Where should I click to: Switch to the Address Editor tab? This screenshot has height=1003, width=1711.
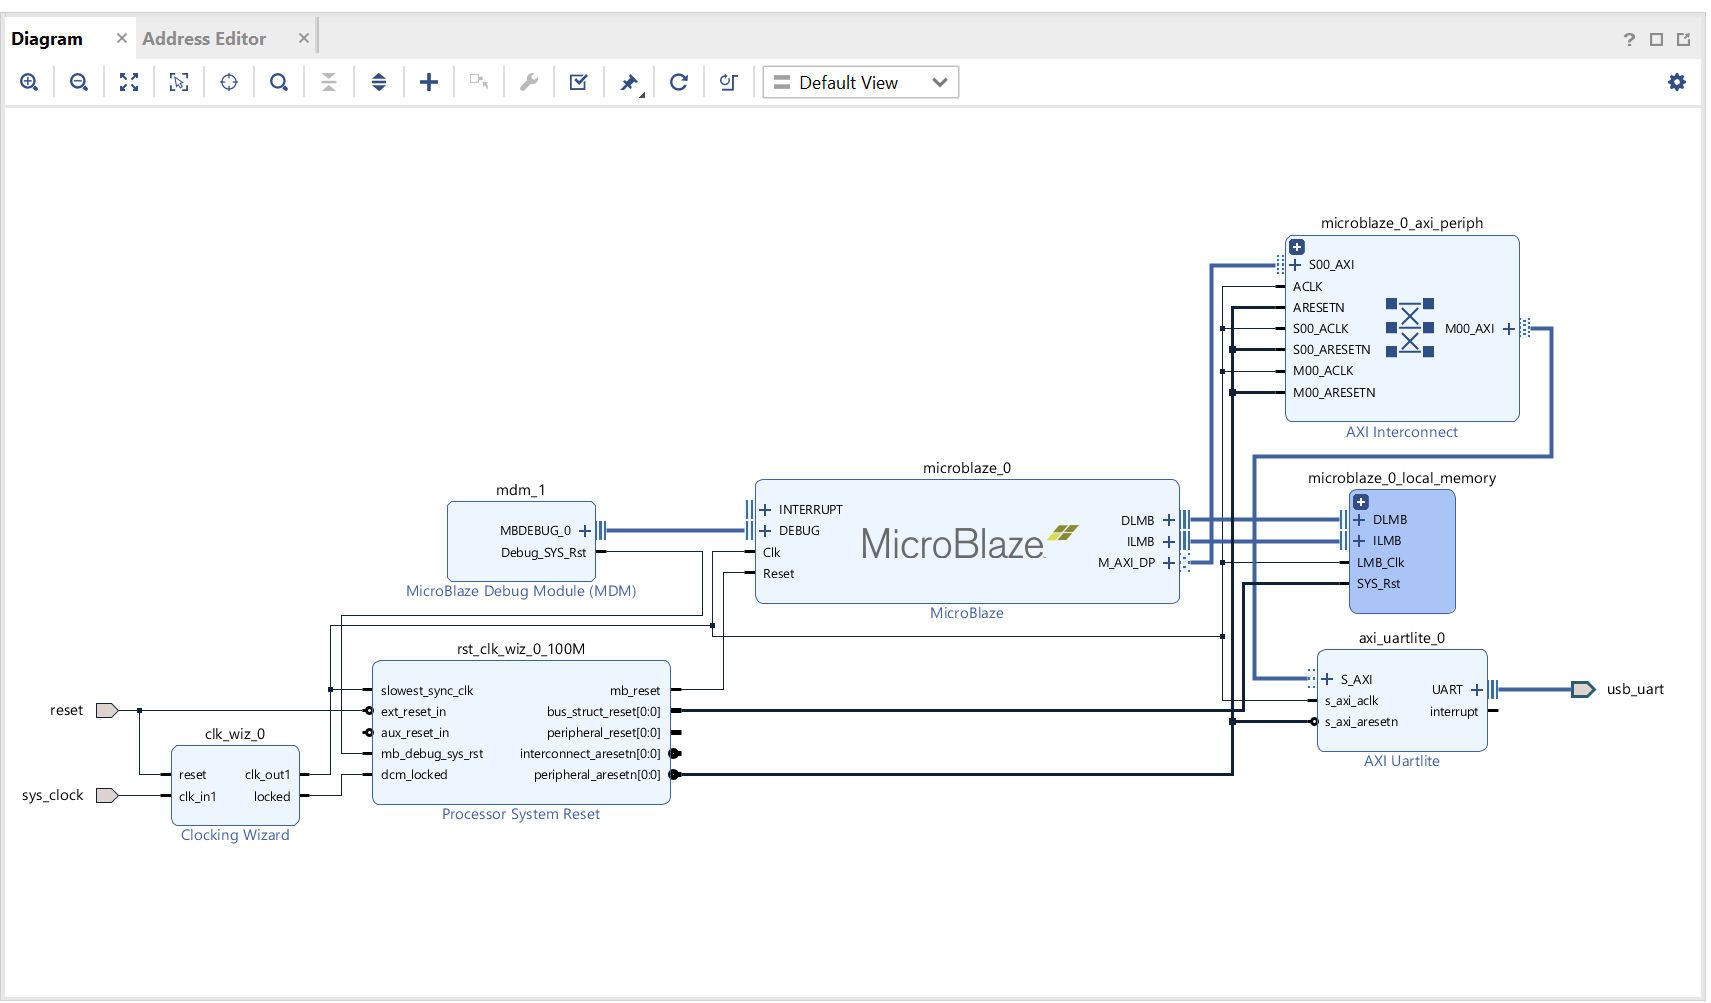[x=204, y=39]
